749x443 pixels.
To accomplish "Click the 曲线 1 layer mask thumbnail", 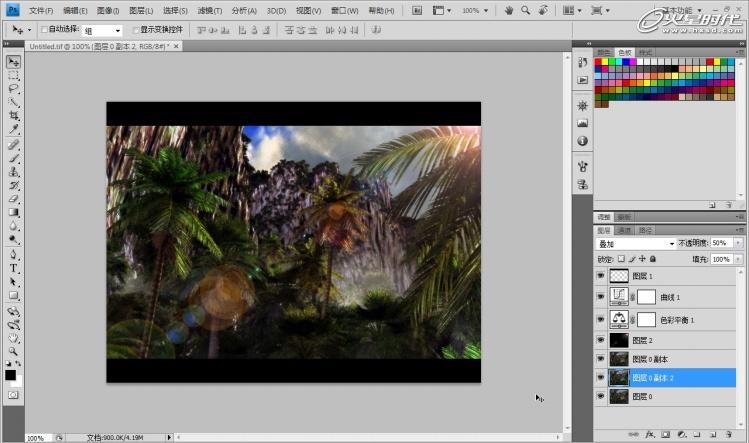I will pyautogui.click(x=646, y=297).
